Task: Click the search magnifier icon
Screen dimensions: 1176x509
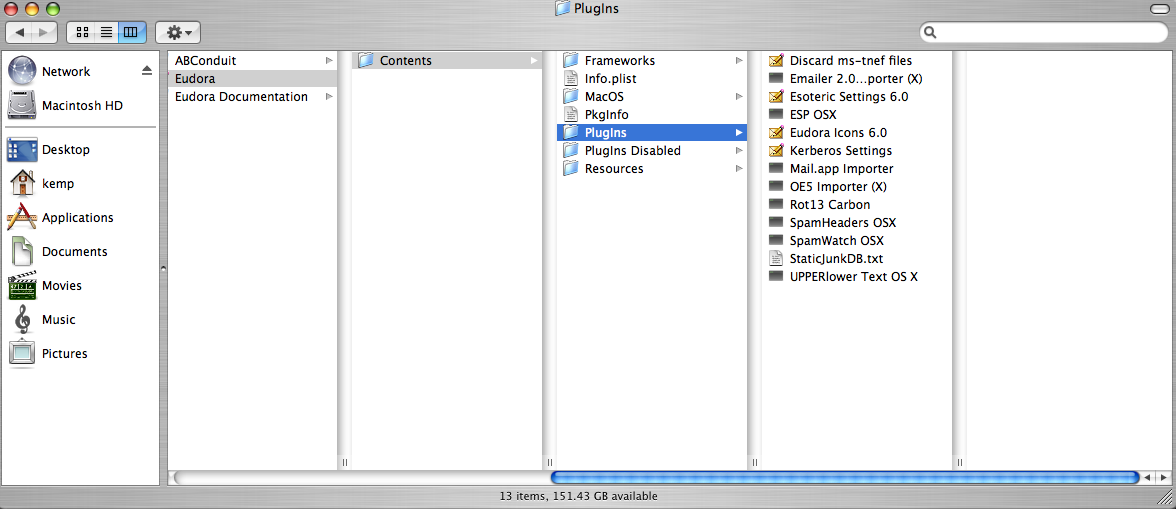Action: pos(931,32)
